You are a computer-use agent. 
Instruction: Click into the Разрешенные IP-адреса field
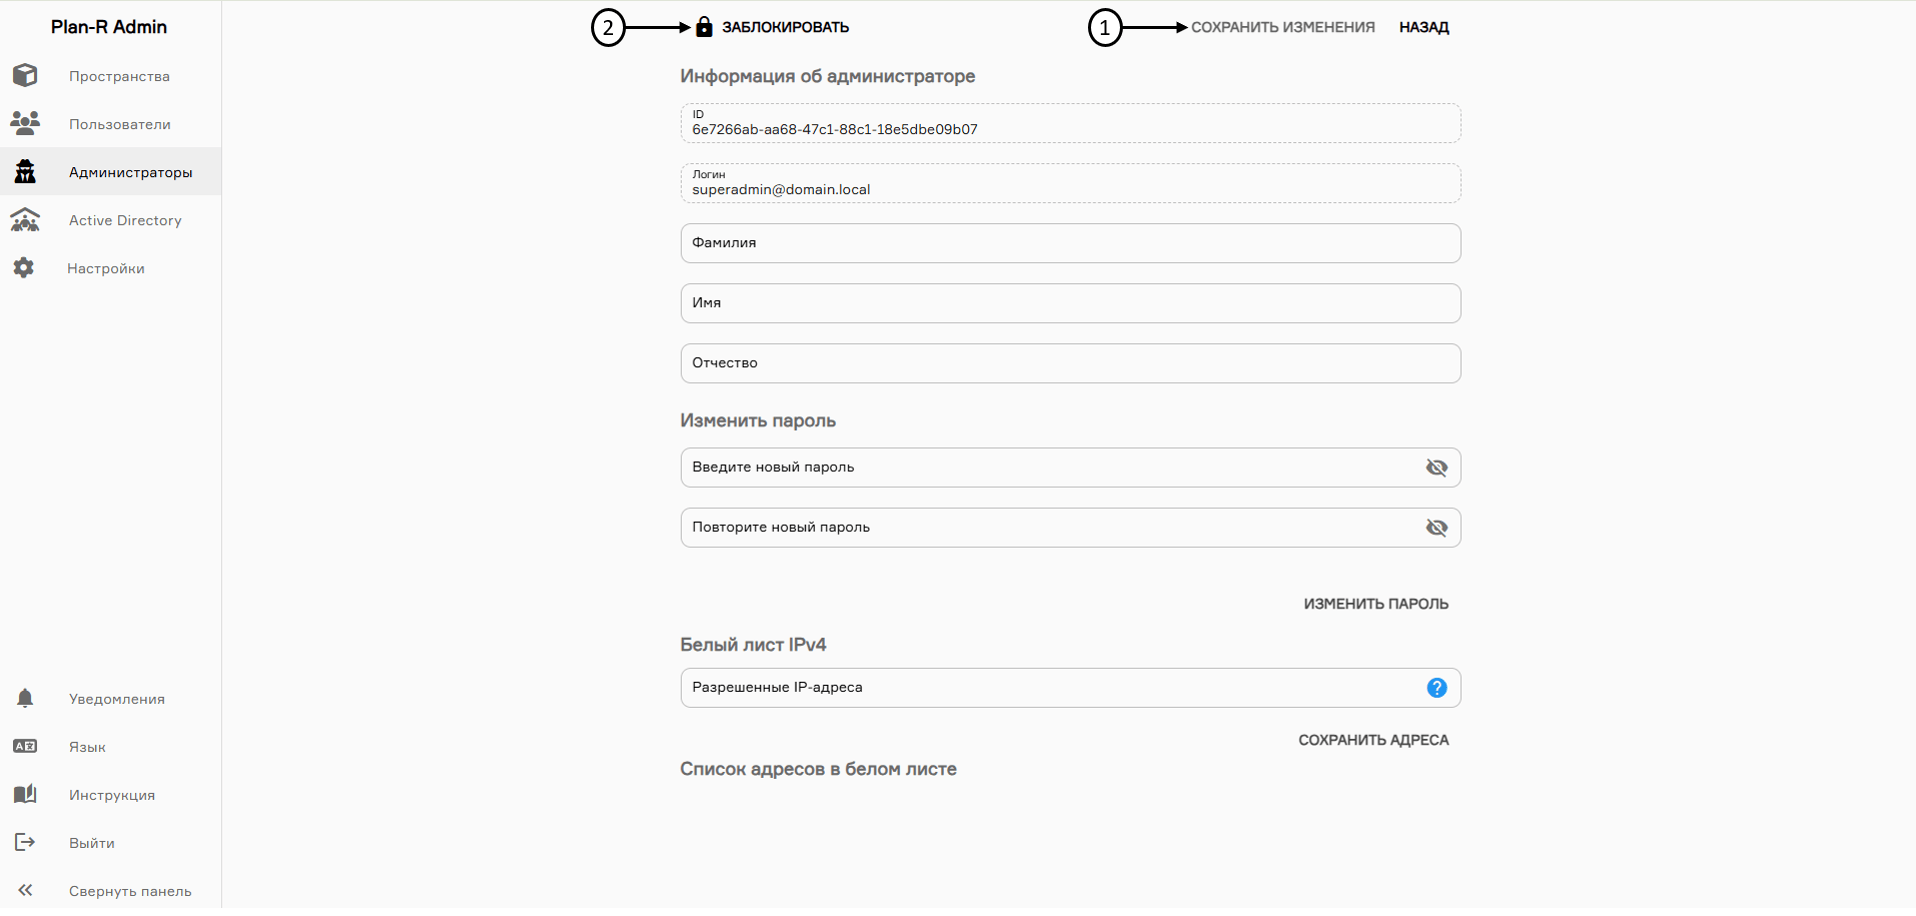[x=1050, y=688]
